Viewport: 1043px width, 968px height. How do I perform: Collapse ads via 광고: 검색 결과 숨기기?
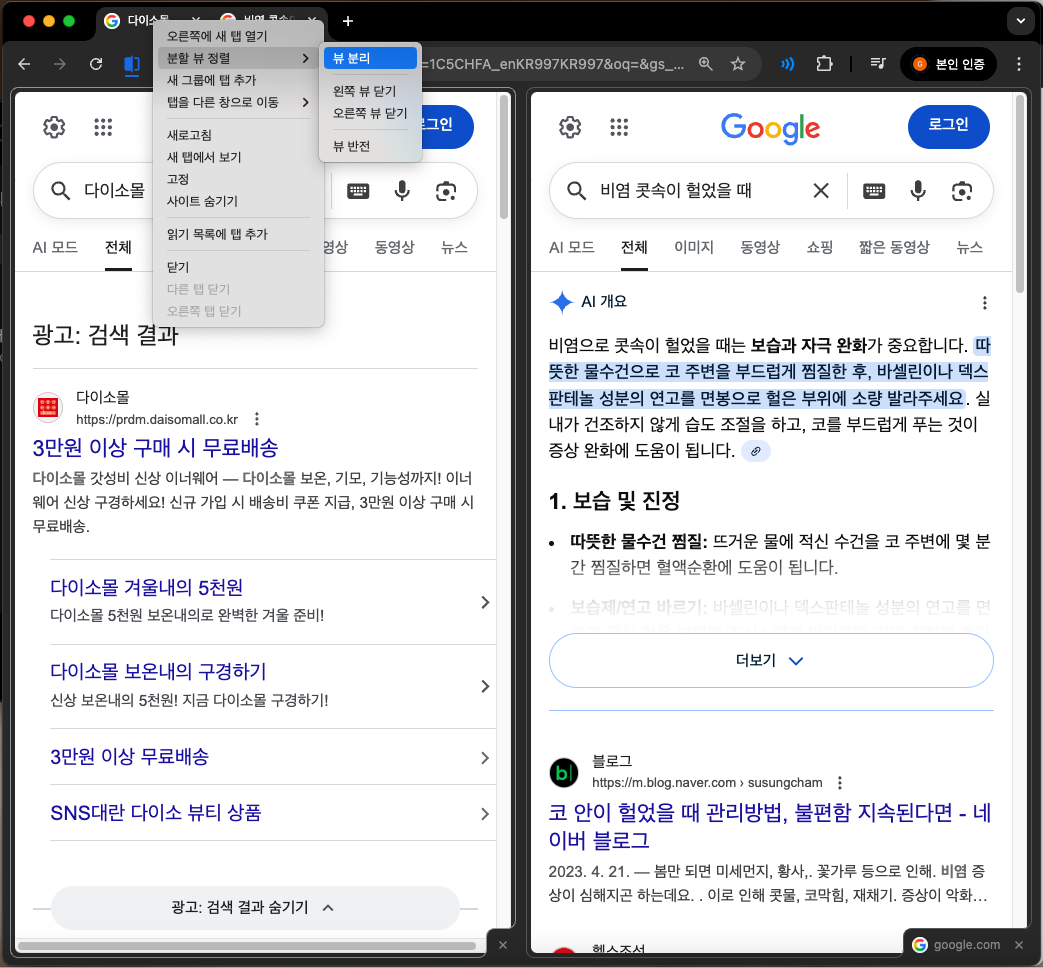pos(254,908)
